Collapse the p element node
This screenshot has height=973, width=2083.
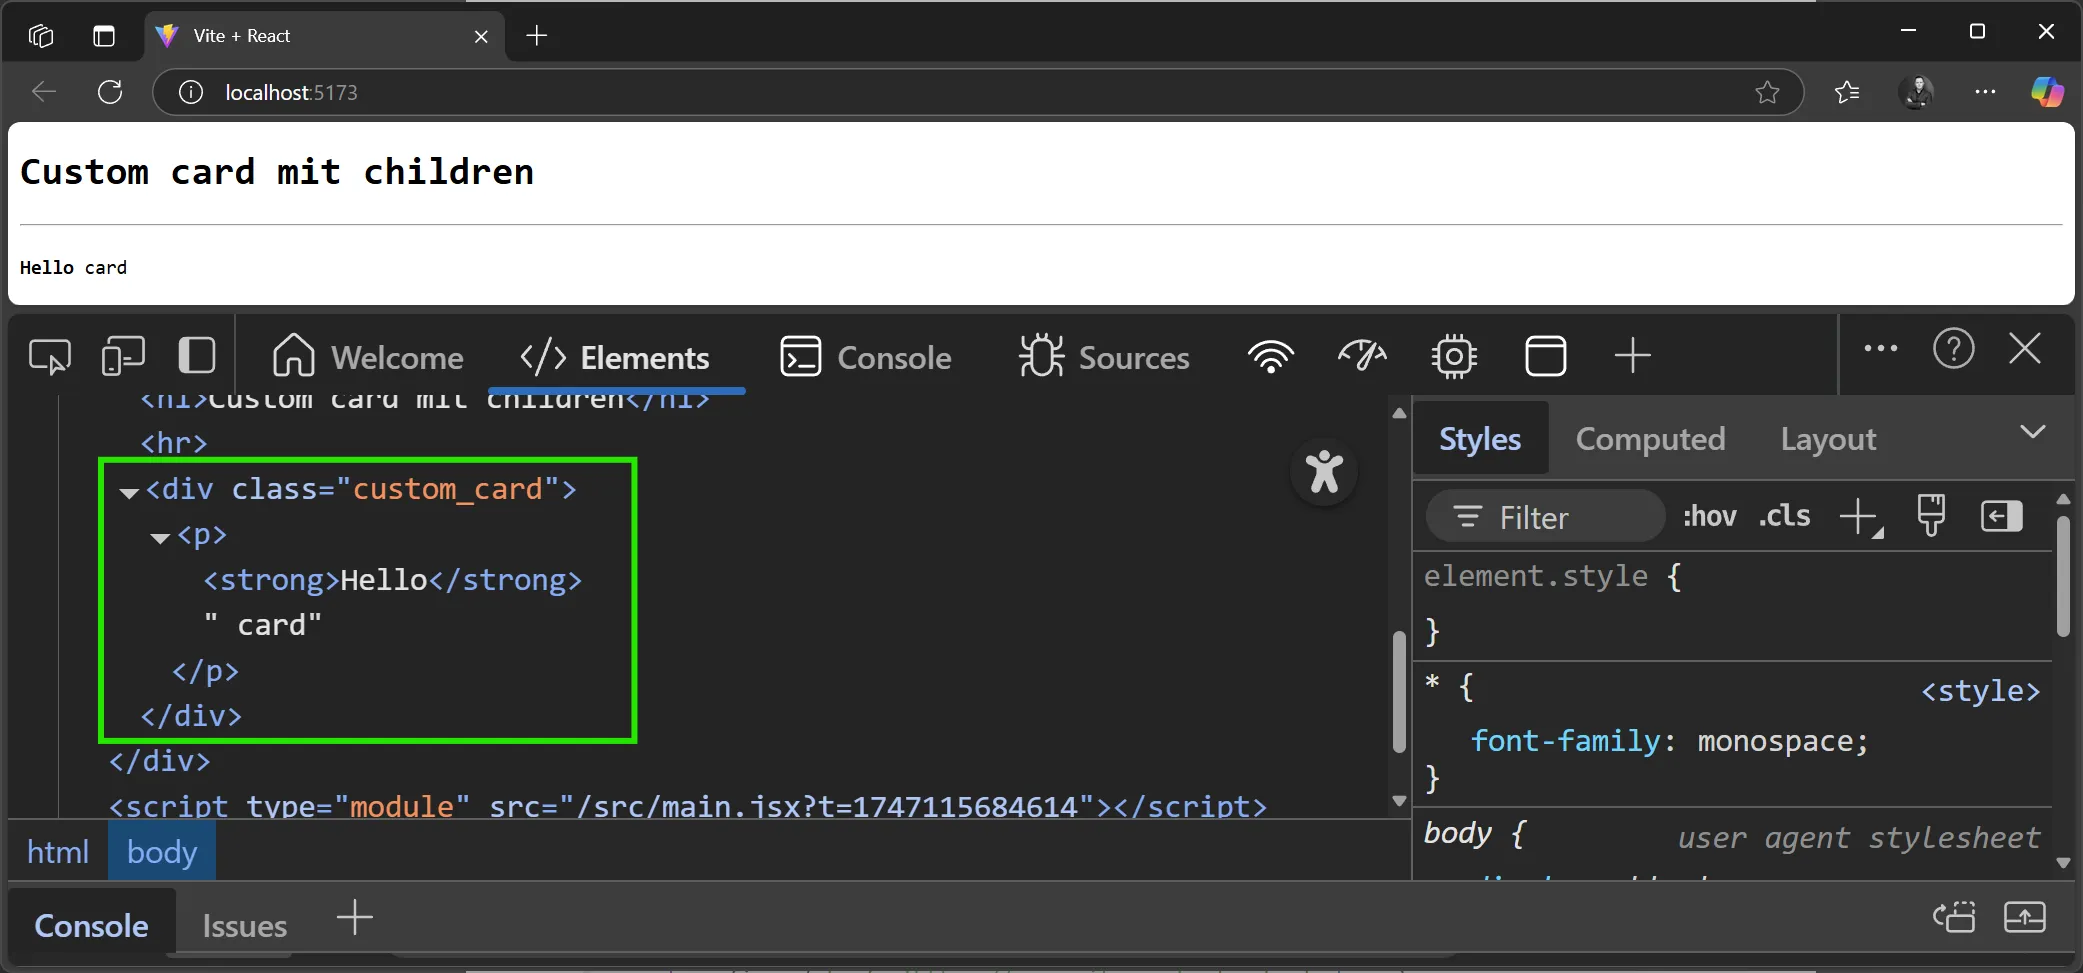point(160,538)
